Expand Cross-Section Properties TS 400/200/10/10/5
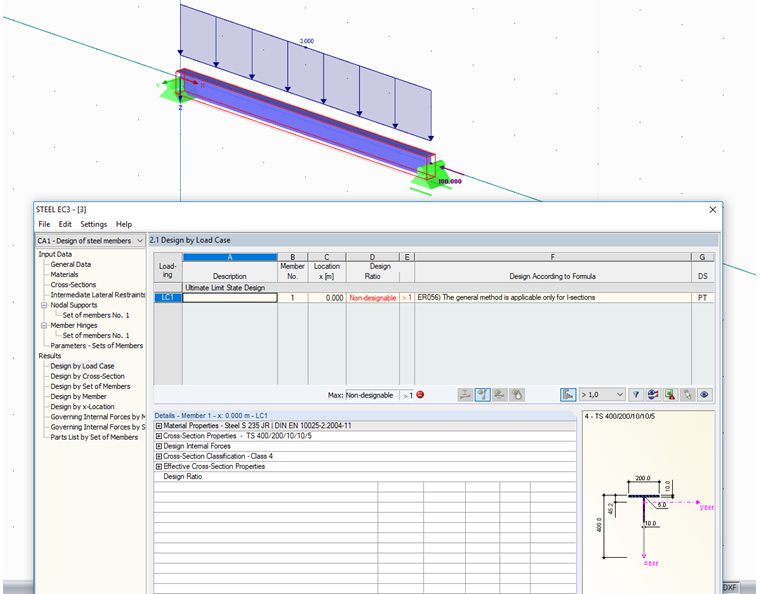Image resolution: width=760 pixels, height=594 pixels. [158, 436]
